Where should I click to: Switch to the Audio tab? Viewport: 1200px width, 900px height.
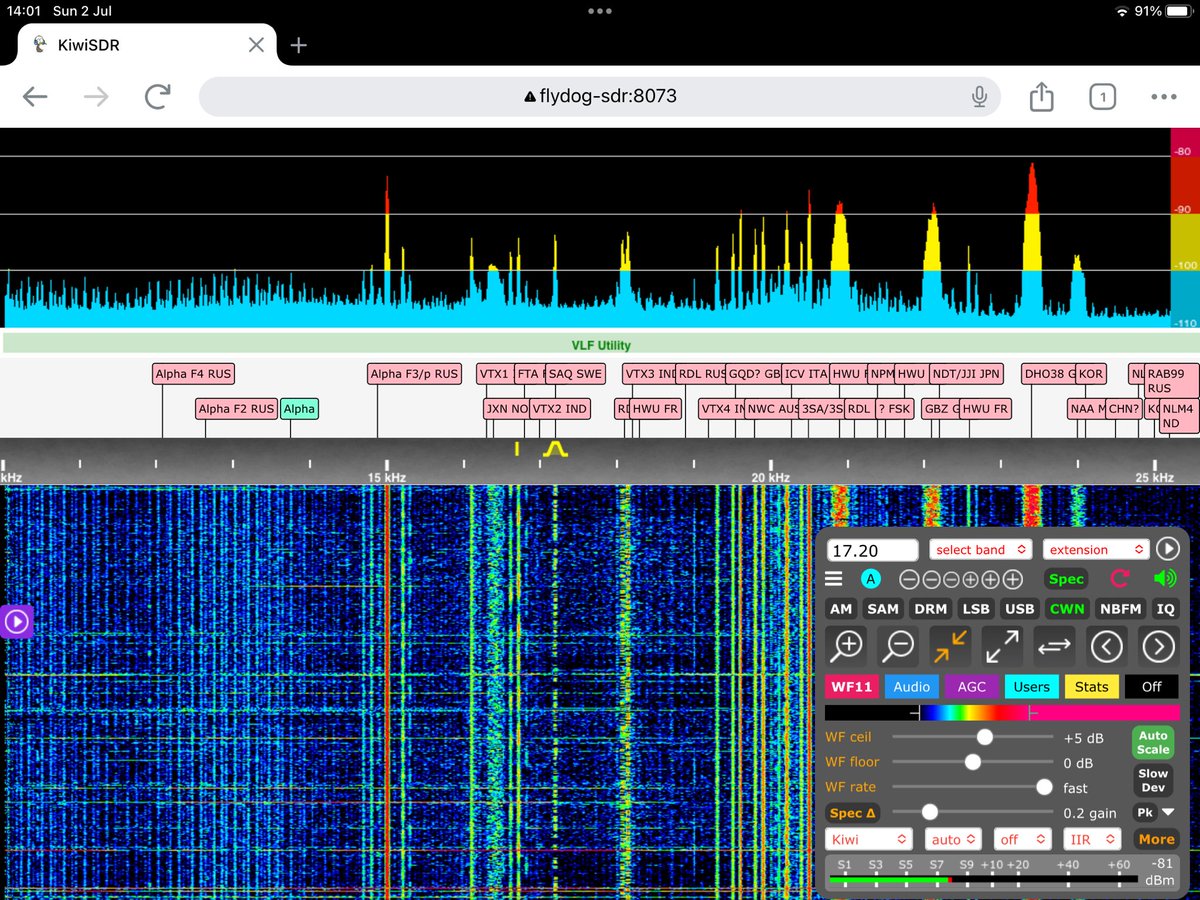click(x=911, y=686)
